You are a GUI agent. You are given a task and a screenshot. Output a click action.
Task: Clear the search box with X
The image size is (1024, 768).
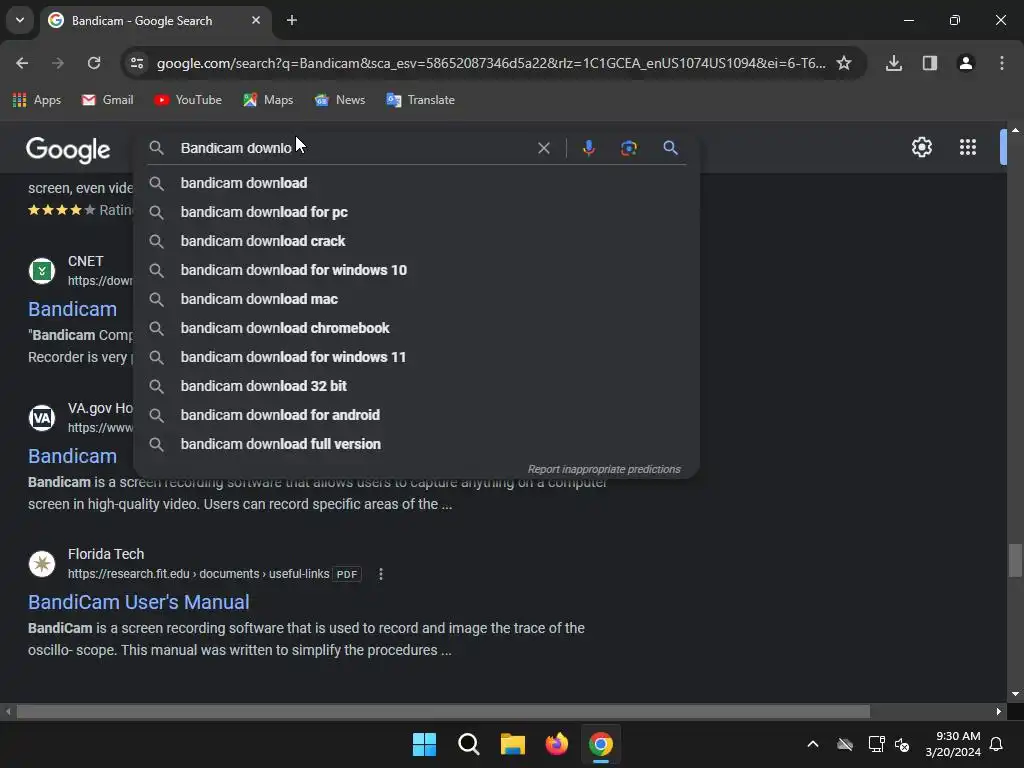pyautogui.click(x=543, y=148)
